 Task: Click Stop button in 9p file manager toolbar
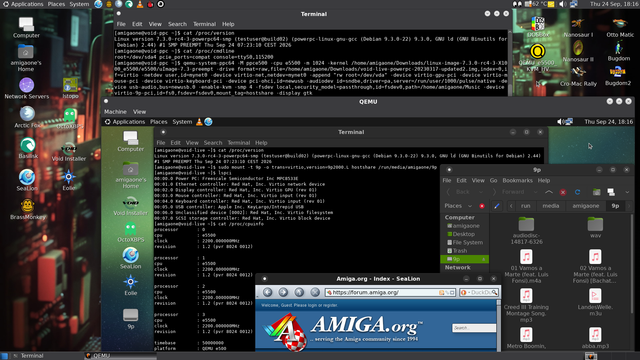coord(562,192)
